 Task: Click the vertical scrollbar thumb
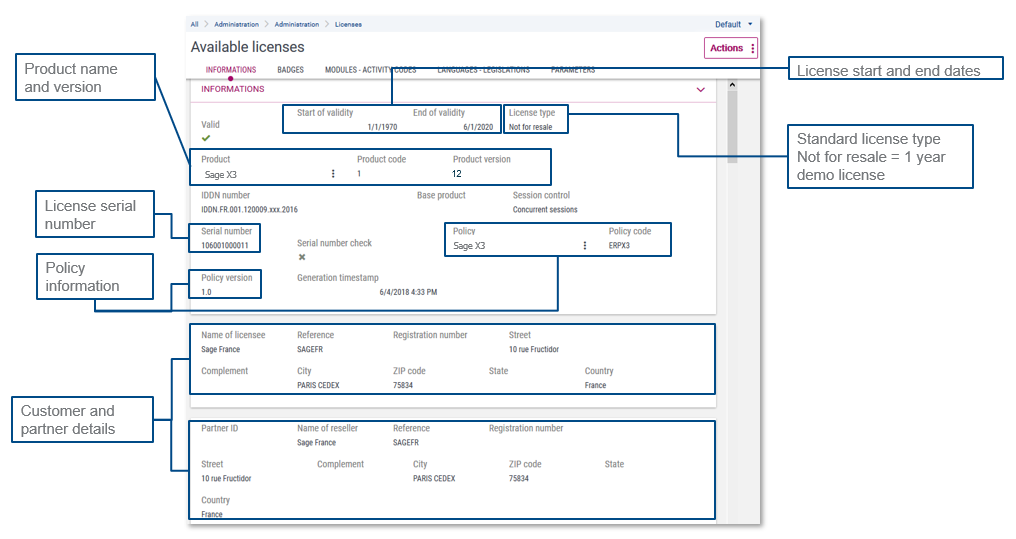click(x=732, y=125)
